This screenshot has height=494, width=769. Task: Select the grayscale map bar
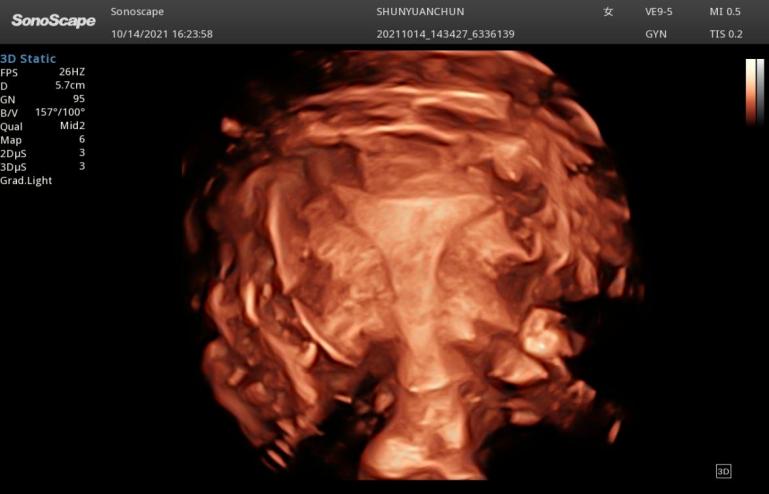(761, 90)
